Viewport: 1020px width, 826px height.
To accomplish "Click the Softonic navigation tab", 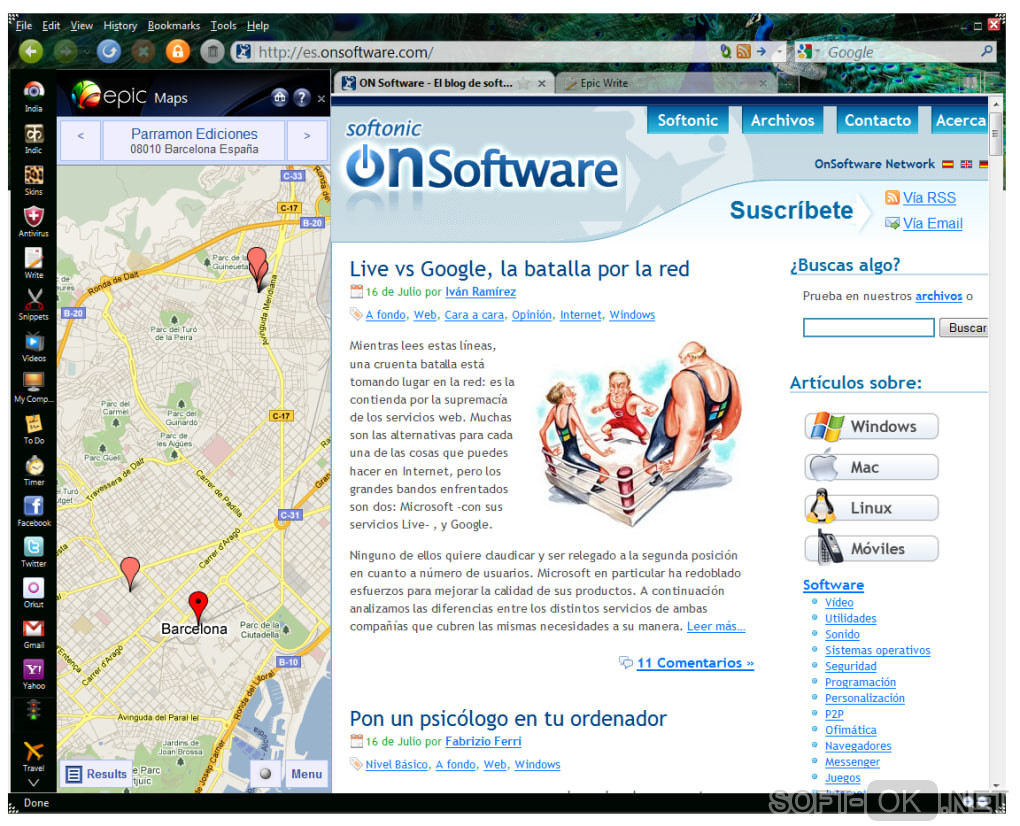I will click(688, 120).
